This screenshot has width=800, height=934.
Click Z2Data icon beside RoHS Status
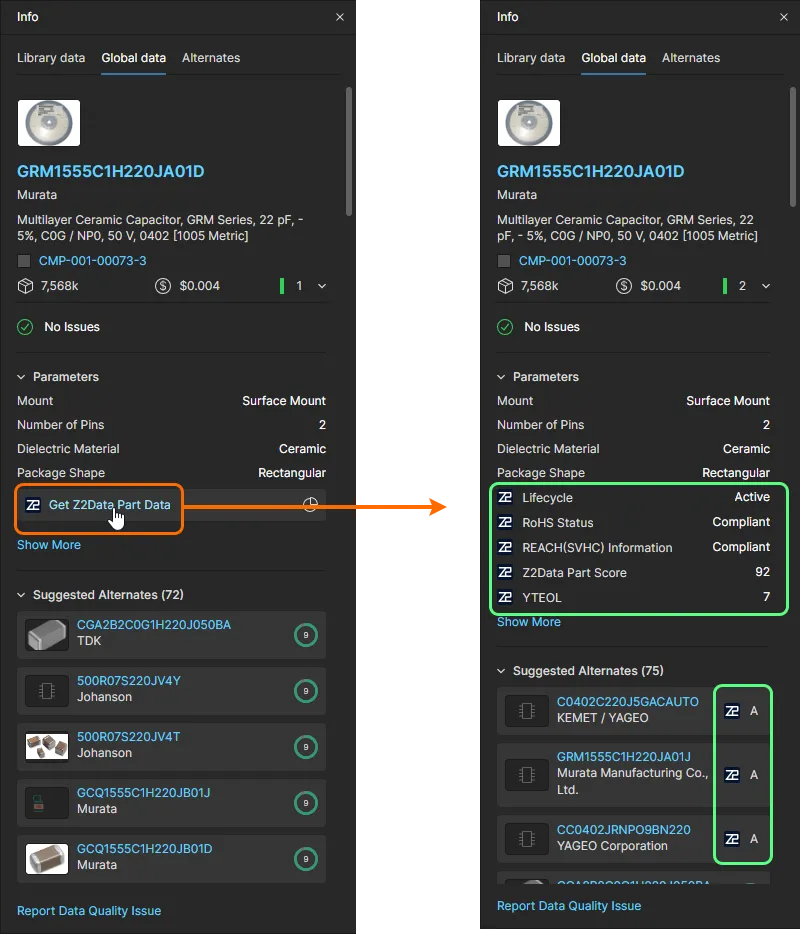coord(505,522)
